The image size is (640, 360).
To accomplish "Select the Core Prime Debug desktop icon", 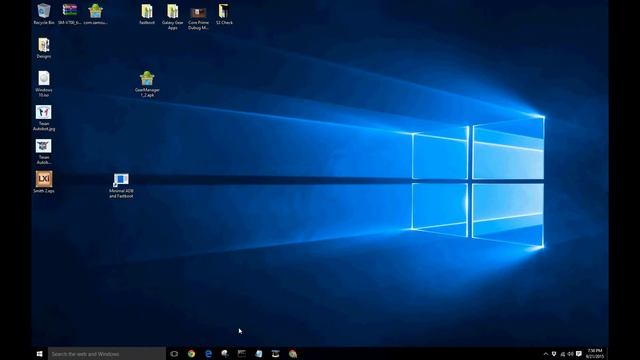I will click(198, 17).
